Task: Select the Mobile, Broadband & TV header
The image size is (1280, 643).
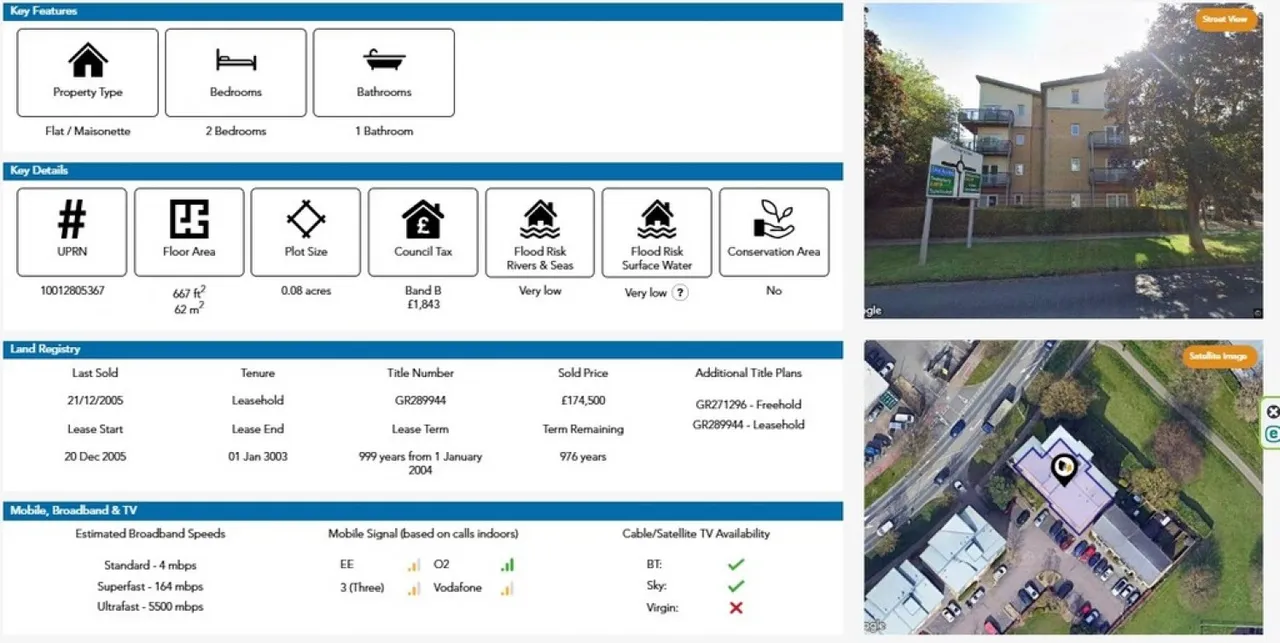Action: click(422, 510)
